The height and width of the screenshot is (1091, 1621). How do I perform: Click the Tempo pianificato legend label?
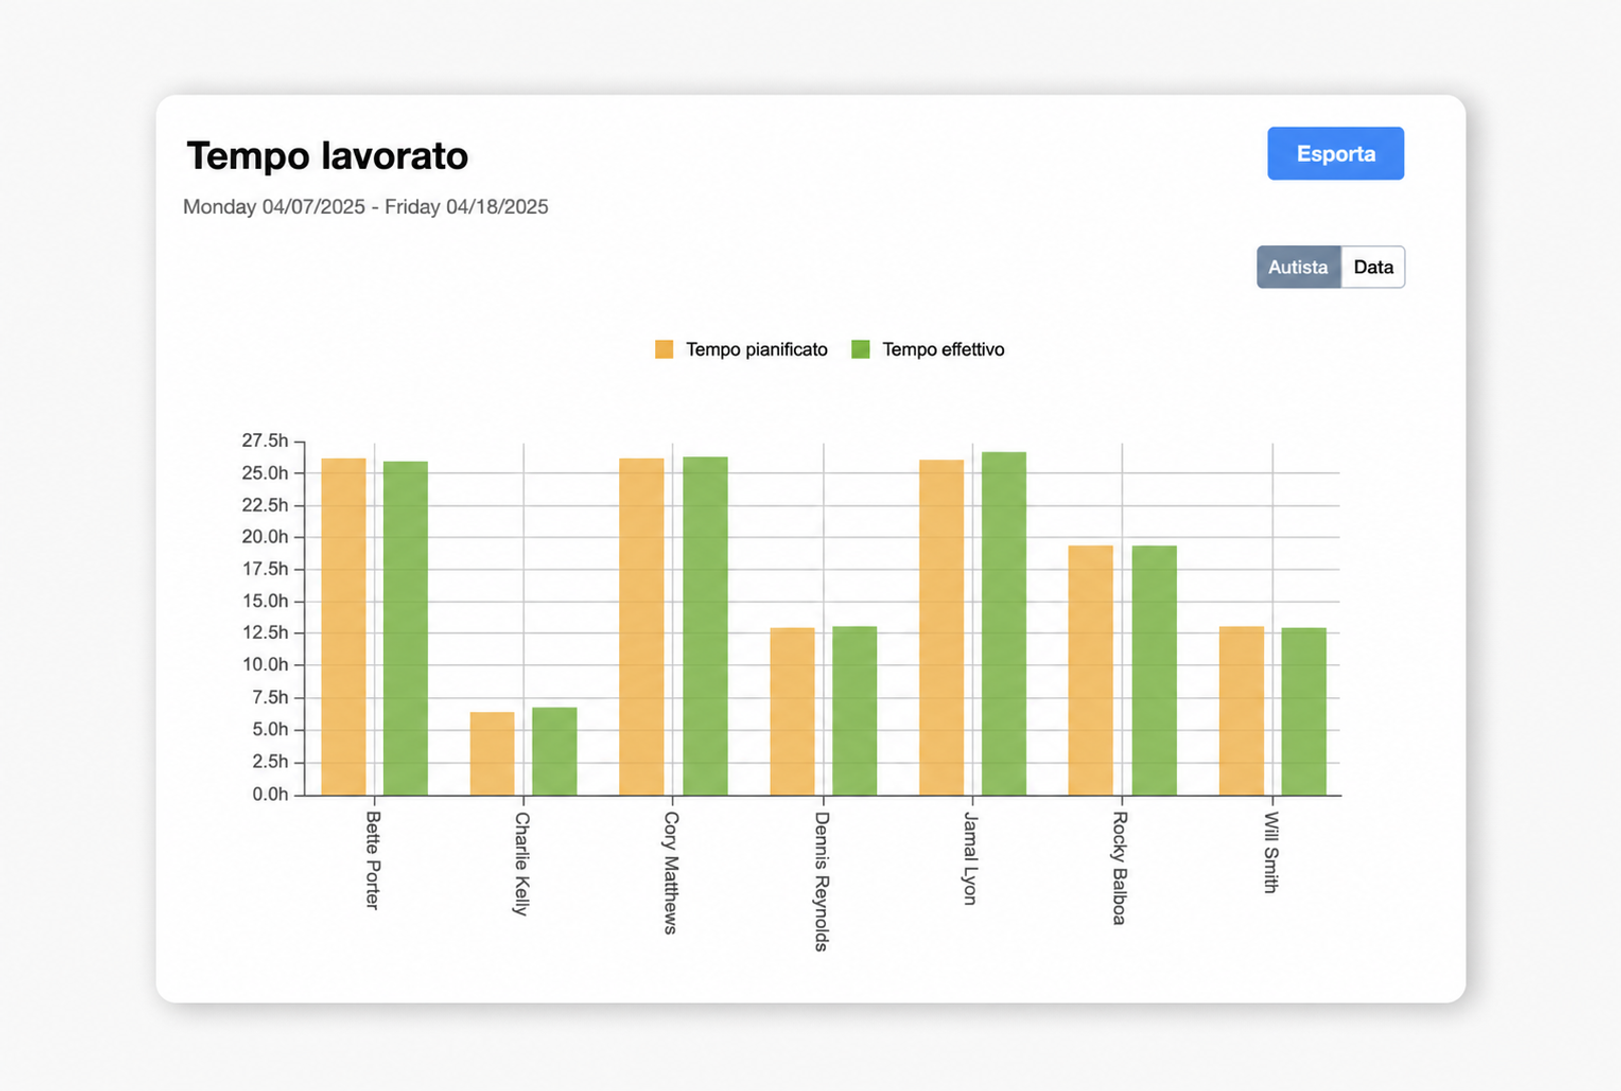(x=756, y=349)
